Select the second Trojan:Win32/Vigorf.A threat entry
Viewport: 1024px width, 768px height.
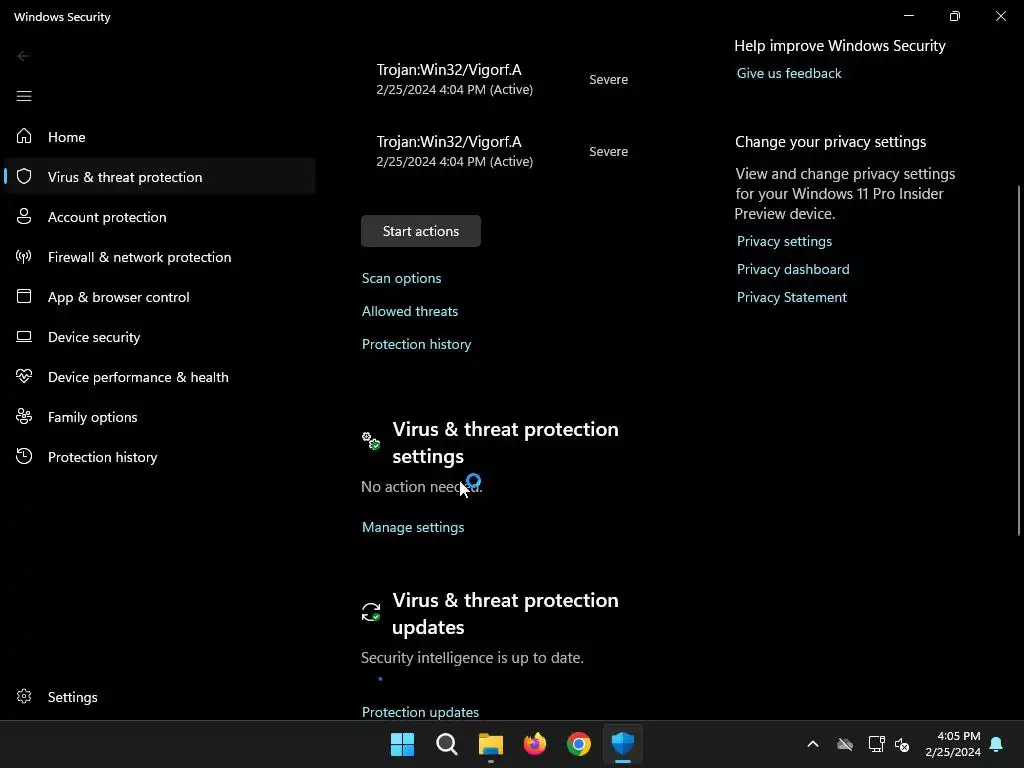(503, 151)
